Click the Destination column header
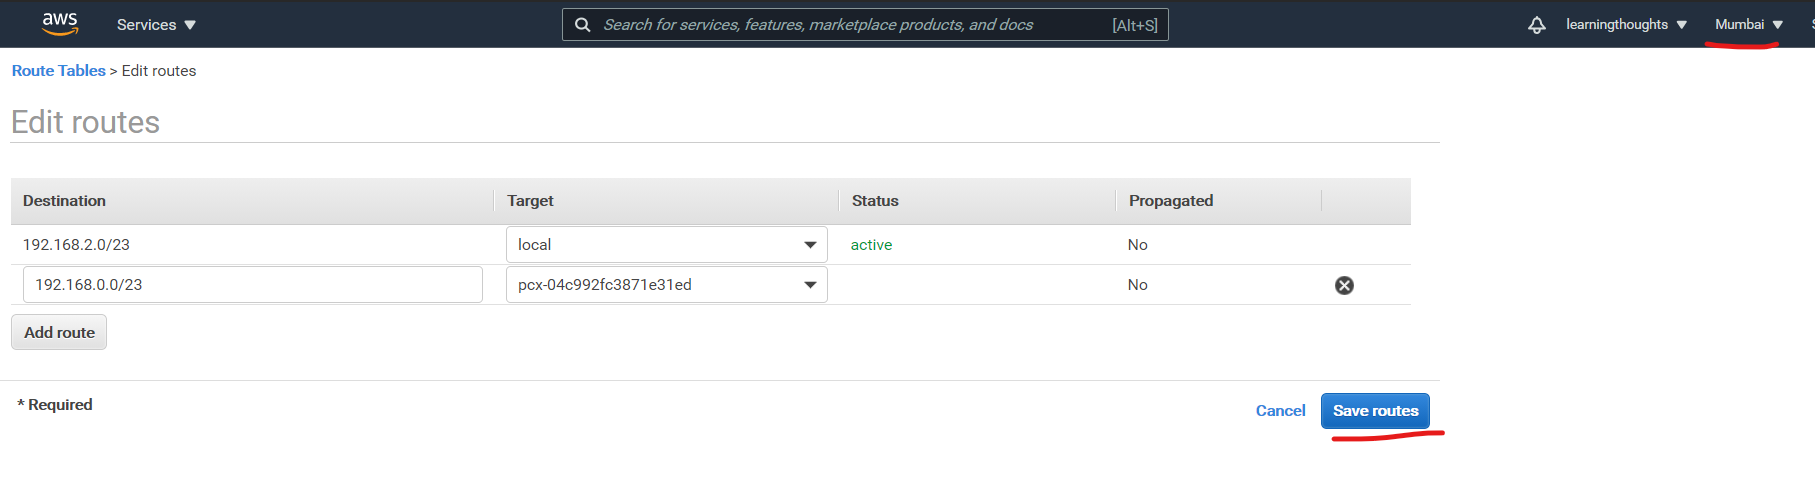 click(65, 201)
